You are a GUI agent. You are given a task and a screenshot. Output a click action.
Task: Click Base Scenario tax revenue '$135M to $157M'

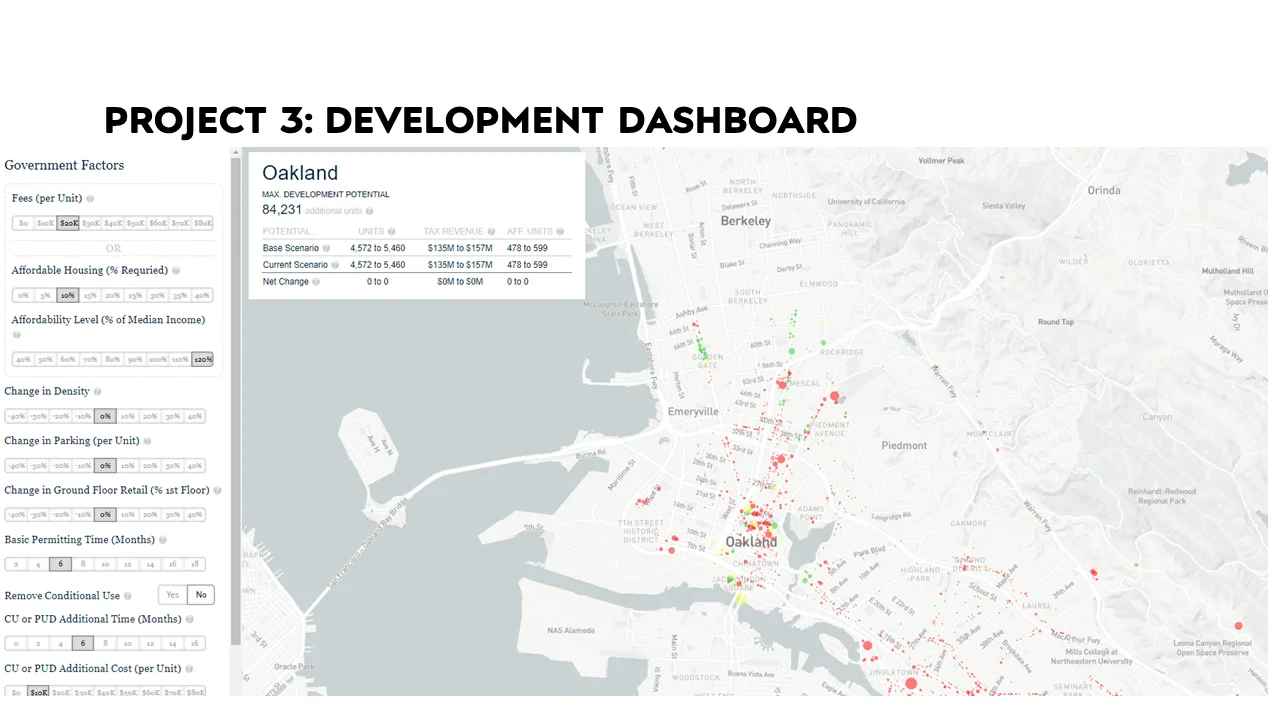tap(460, 248)
